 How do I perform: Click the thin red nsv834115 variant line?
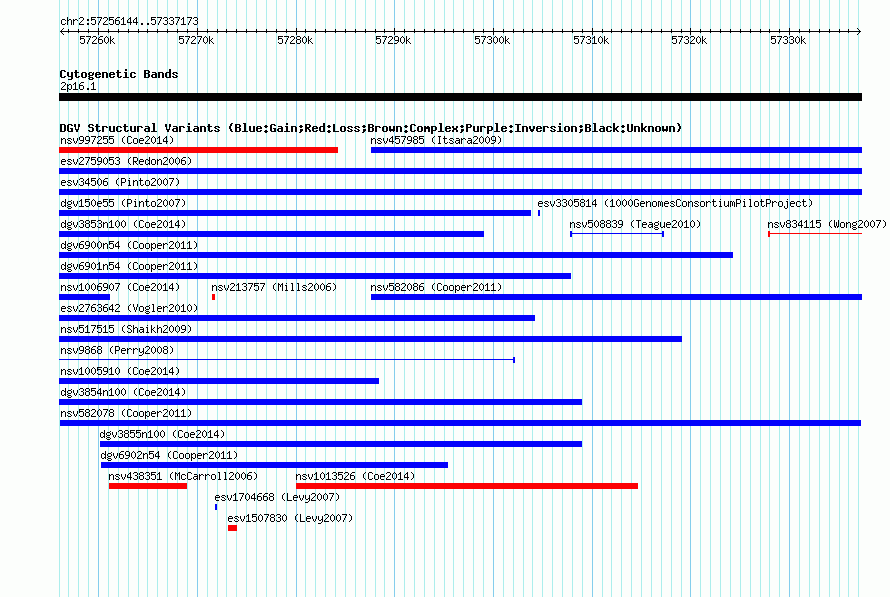click(815, 234)
